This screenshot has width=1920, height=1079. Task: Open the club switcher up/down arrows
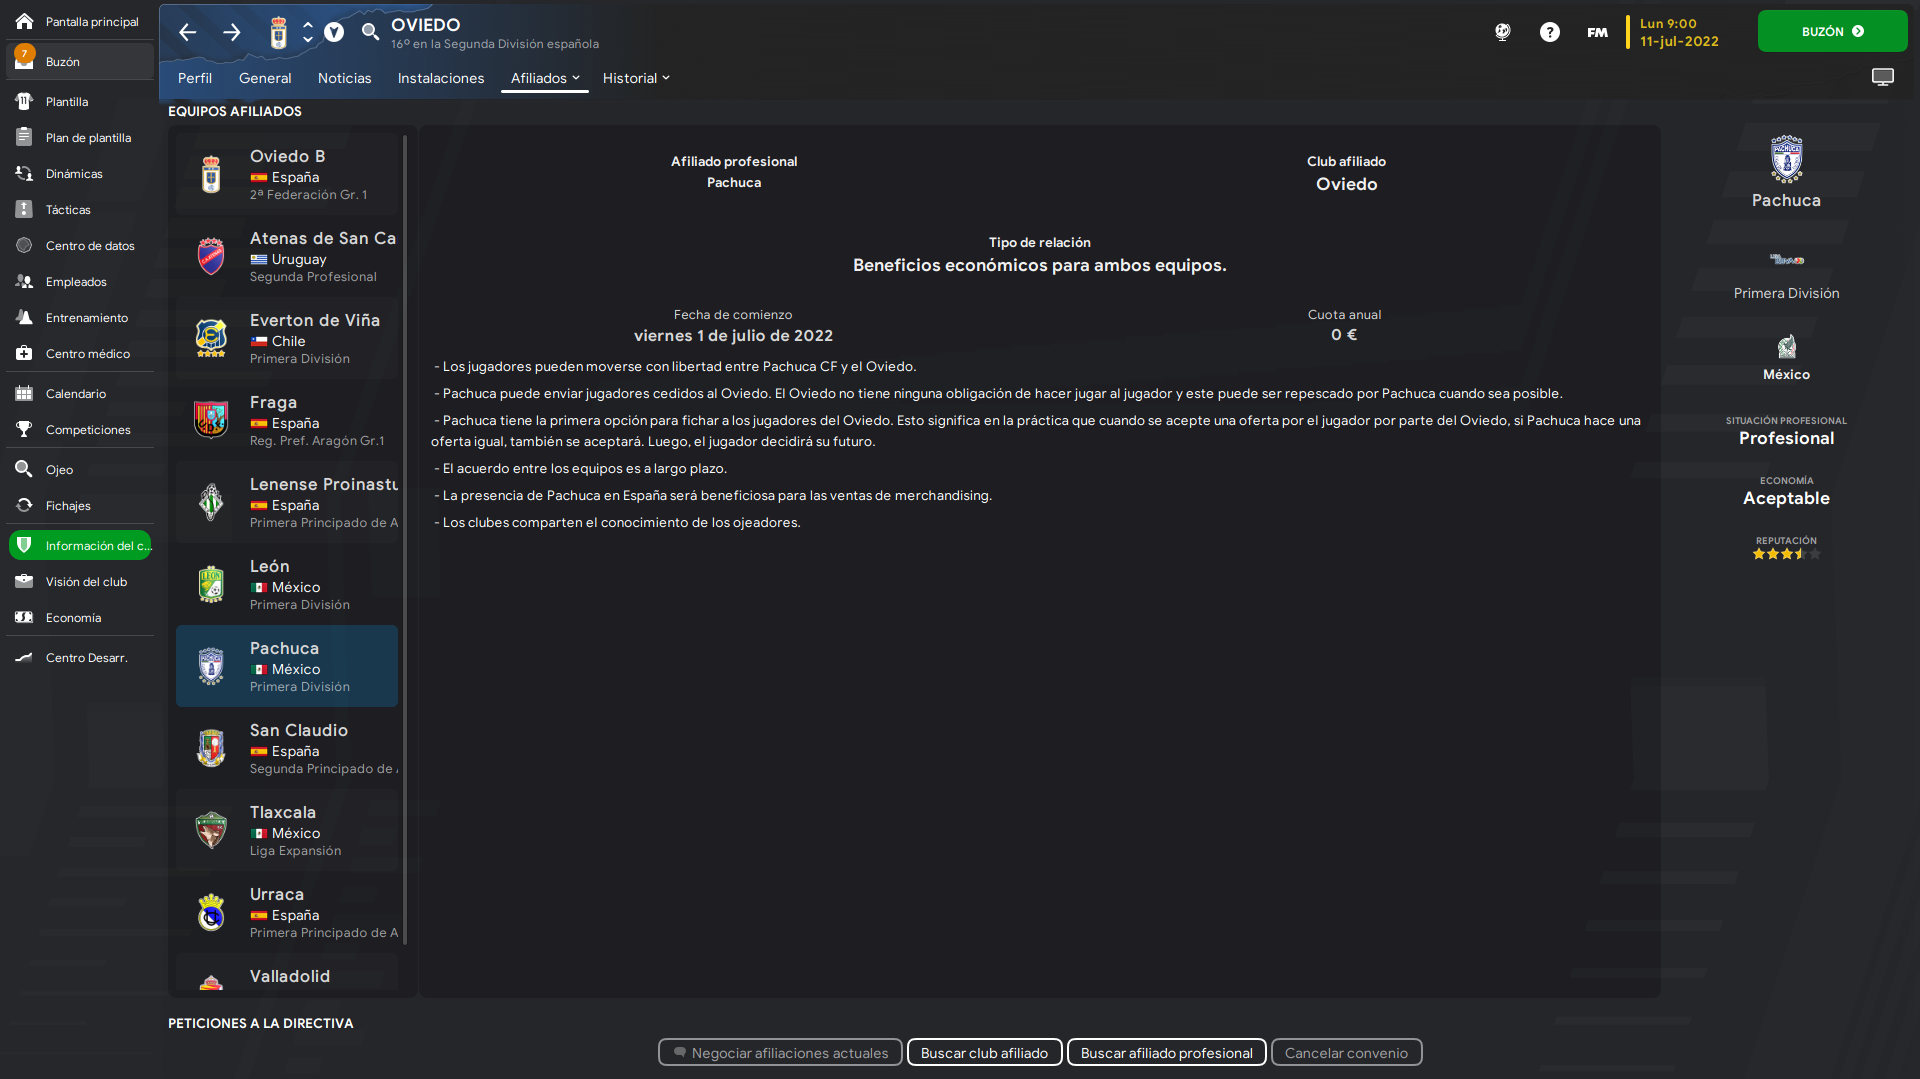pos(308,33)
